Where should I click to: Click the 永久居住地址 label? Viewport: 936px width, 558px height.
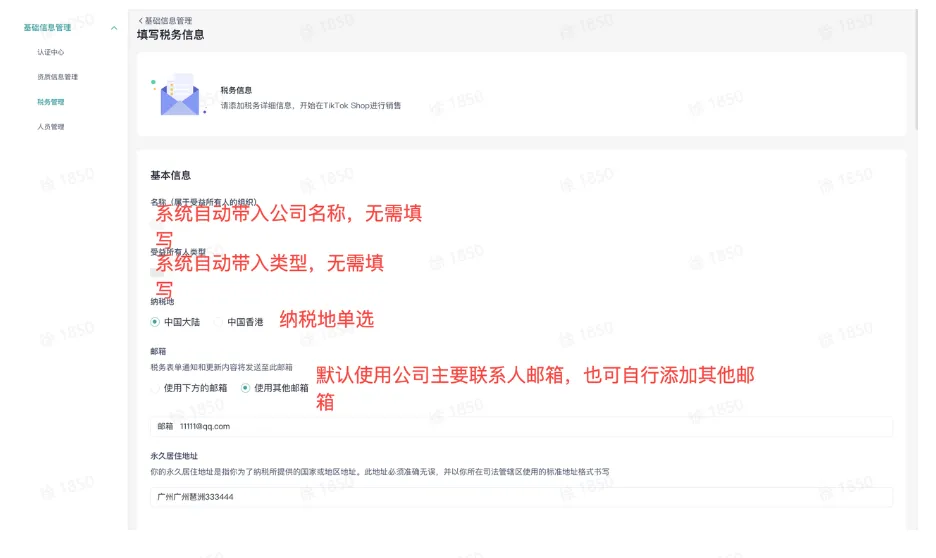tap(174, 457)
